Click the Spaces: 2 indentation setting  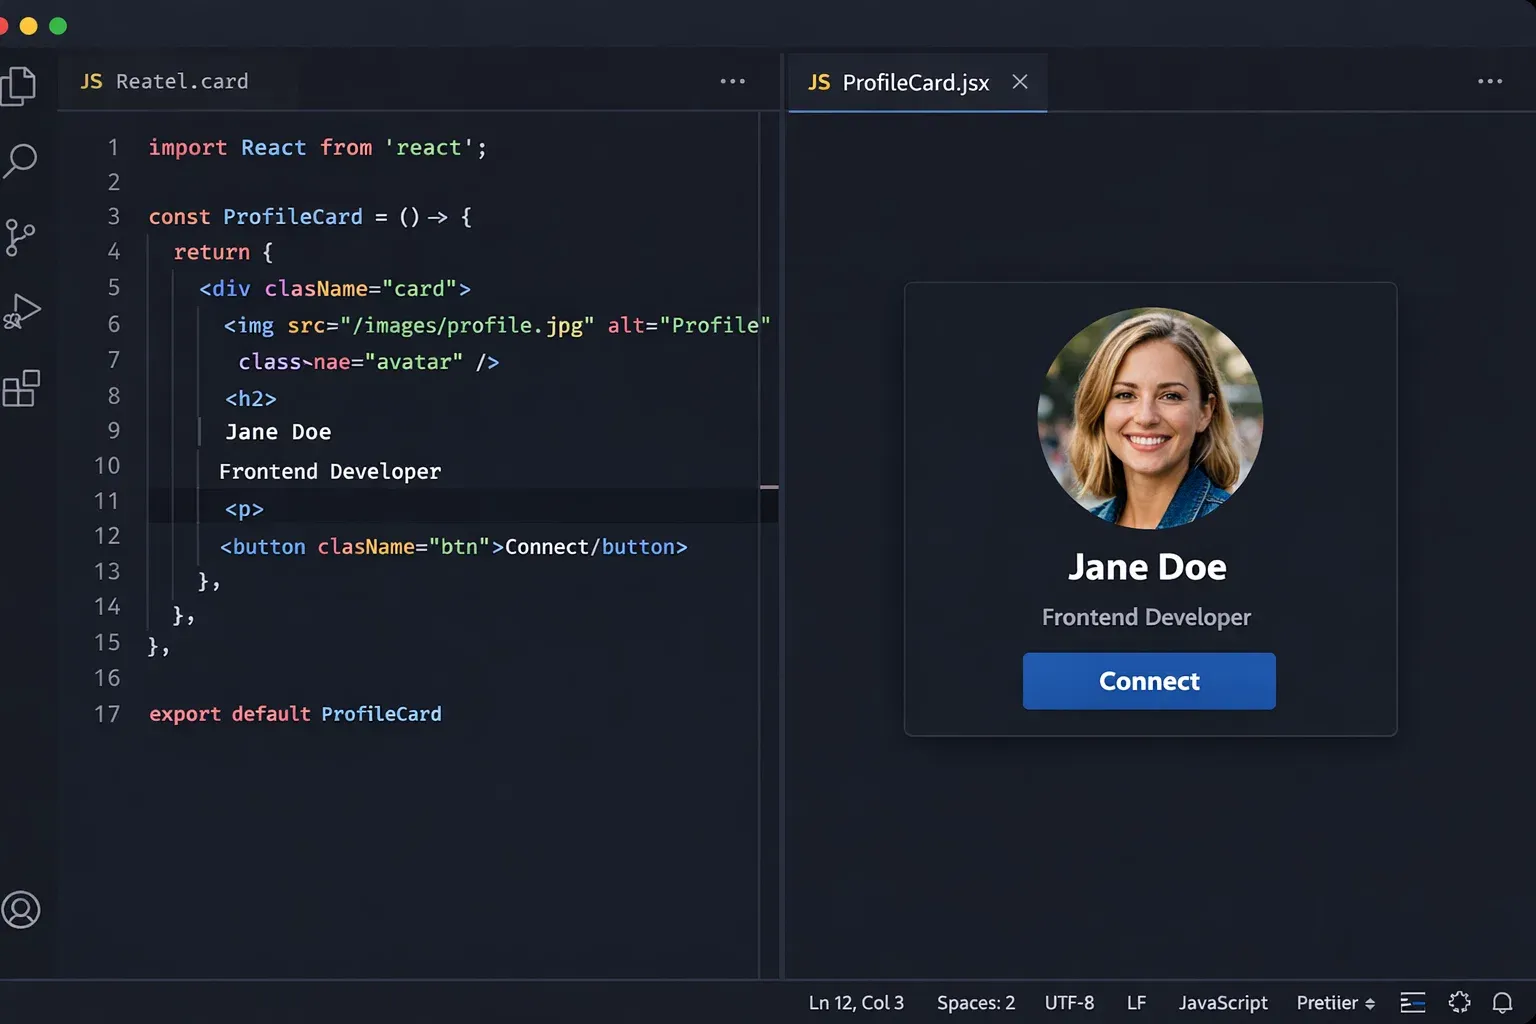coord(975,1002)
